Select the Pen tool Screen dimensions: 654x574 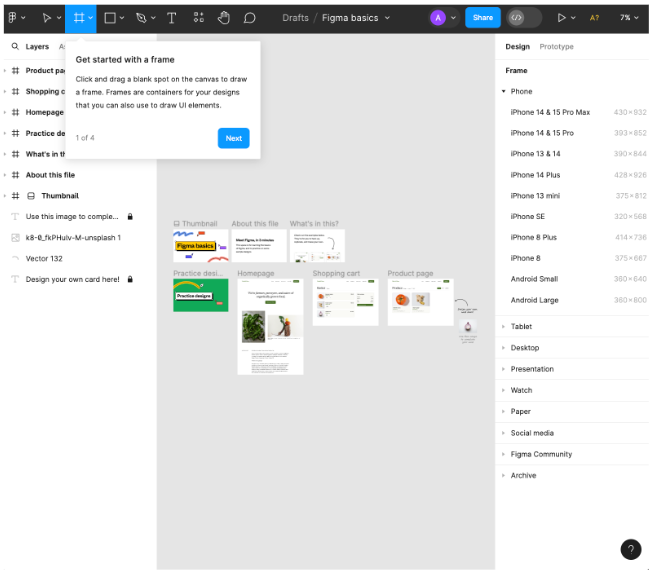pyautogui.click(x=141, y=18)
